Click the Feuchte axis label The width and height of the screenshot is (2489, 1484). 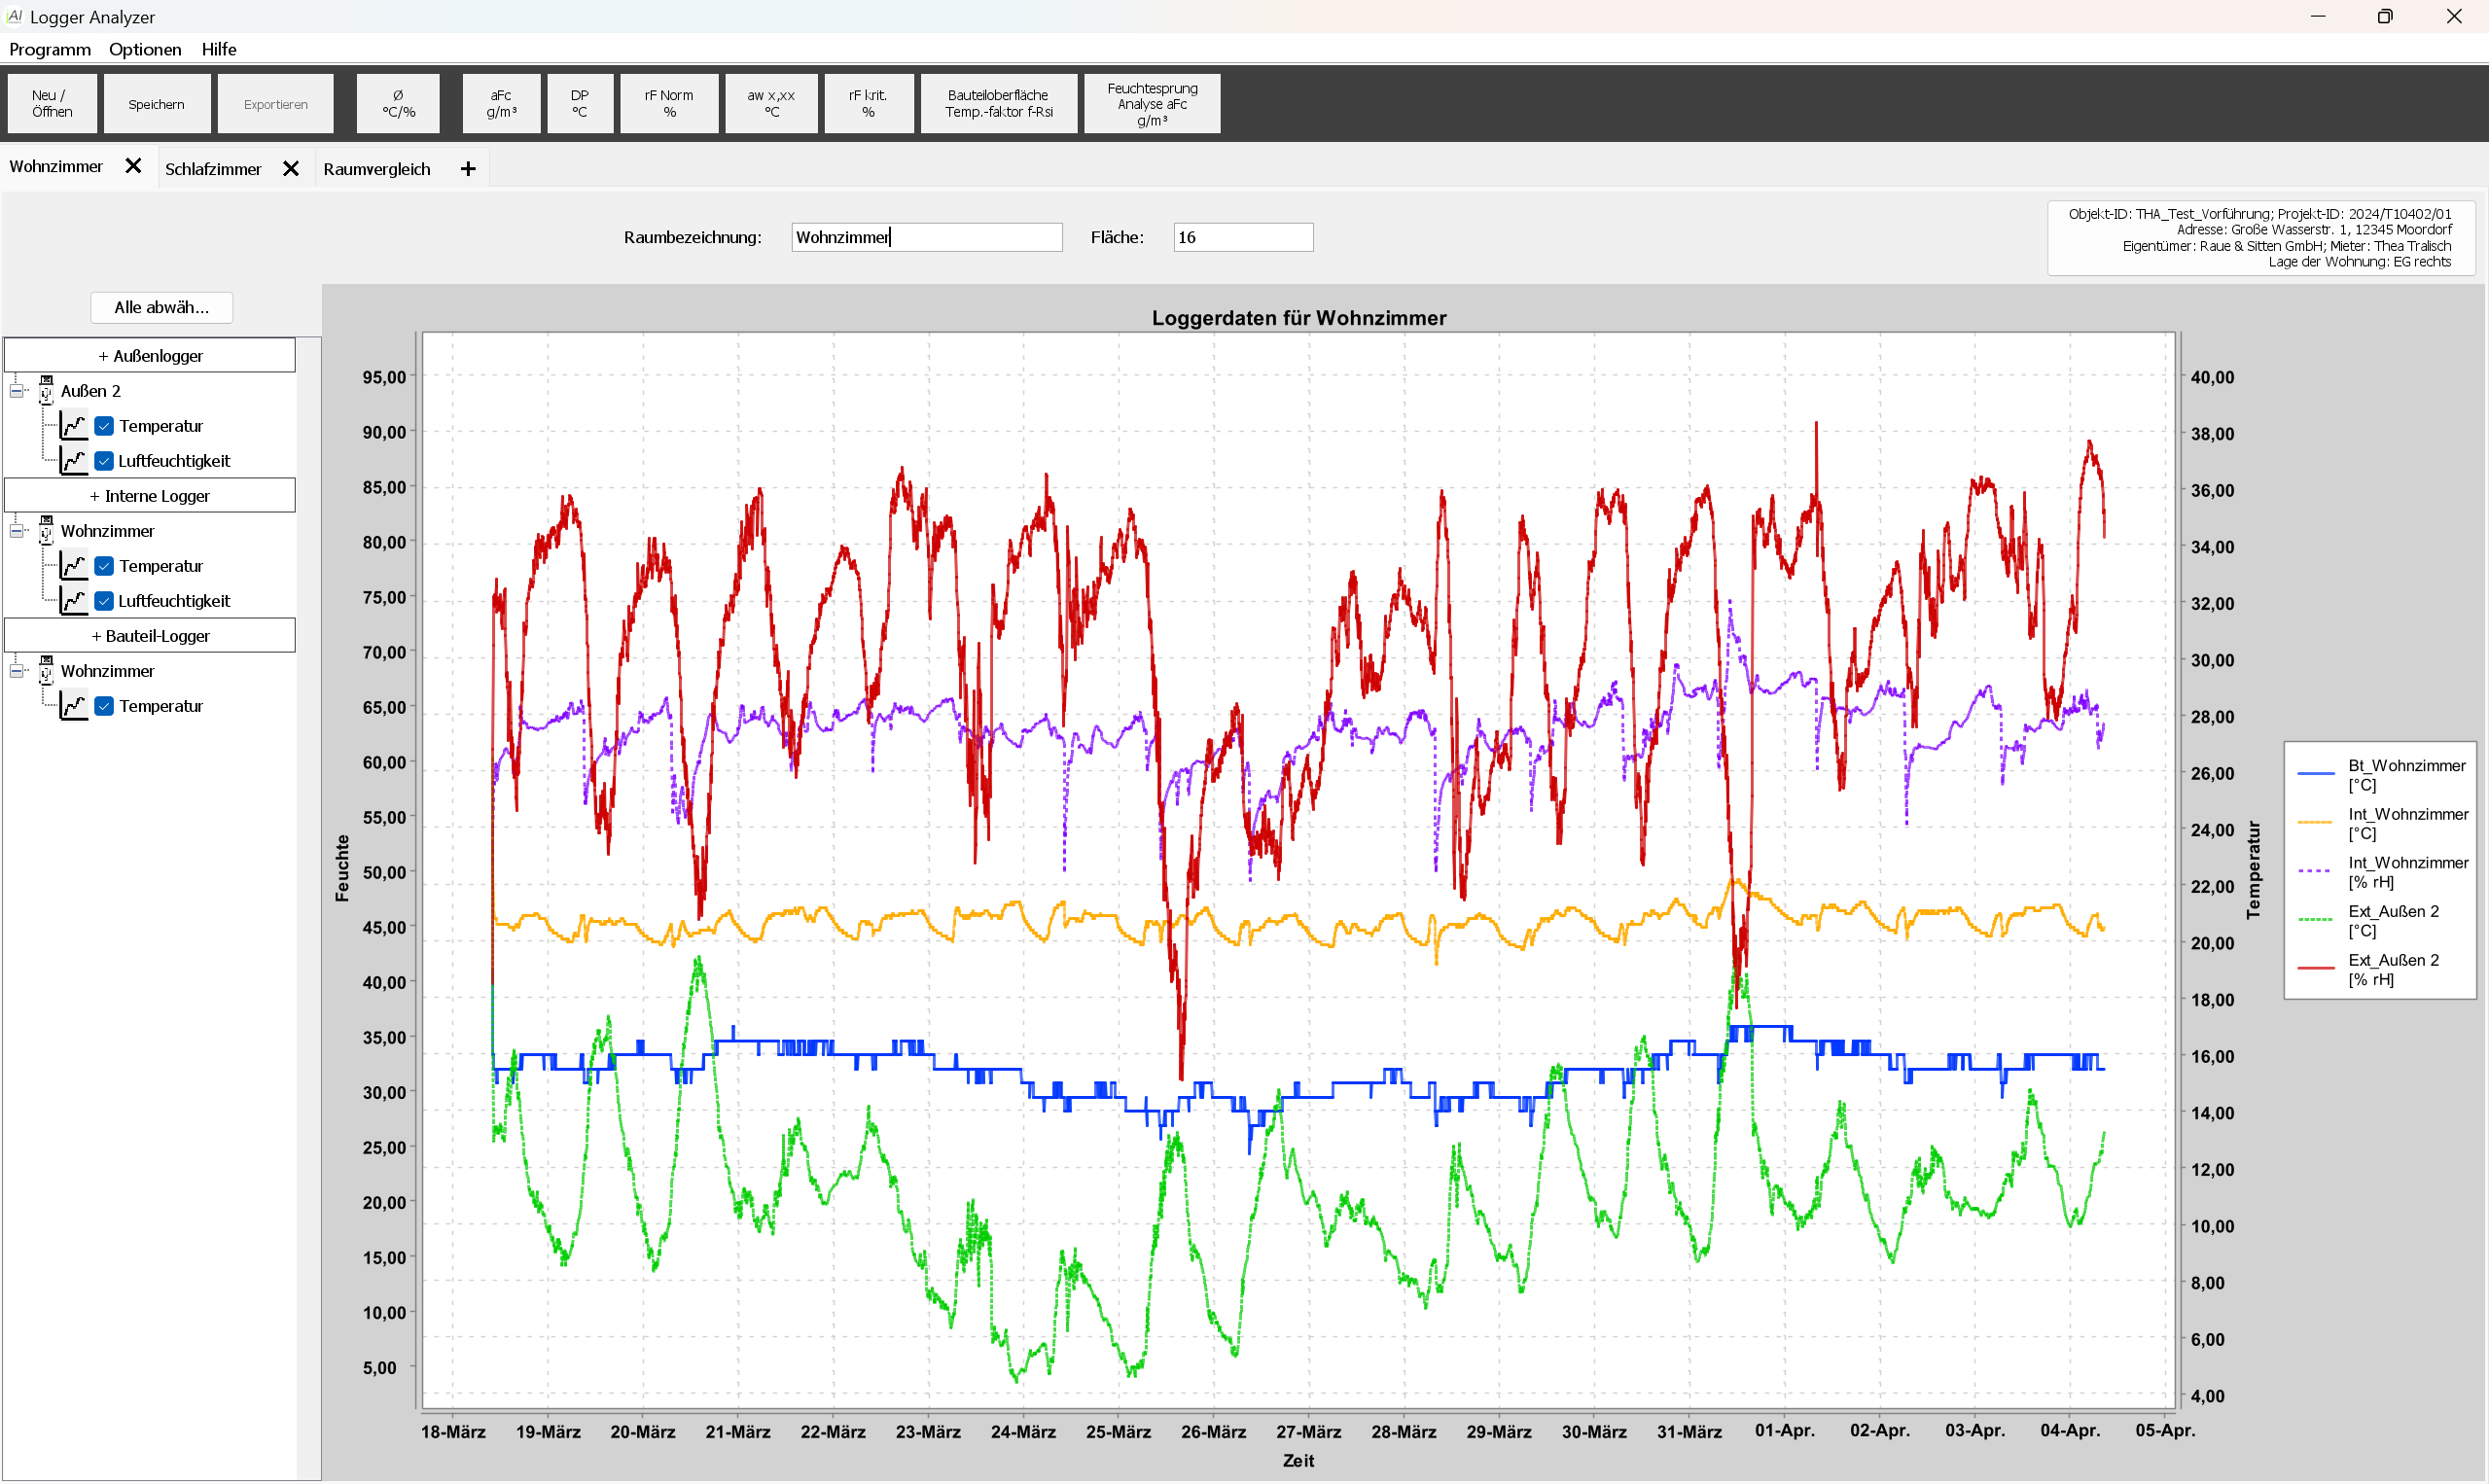(343, 869)
